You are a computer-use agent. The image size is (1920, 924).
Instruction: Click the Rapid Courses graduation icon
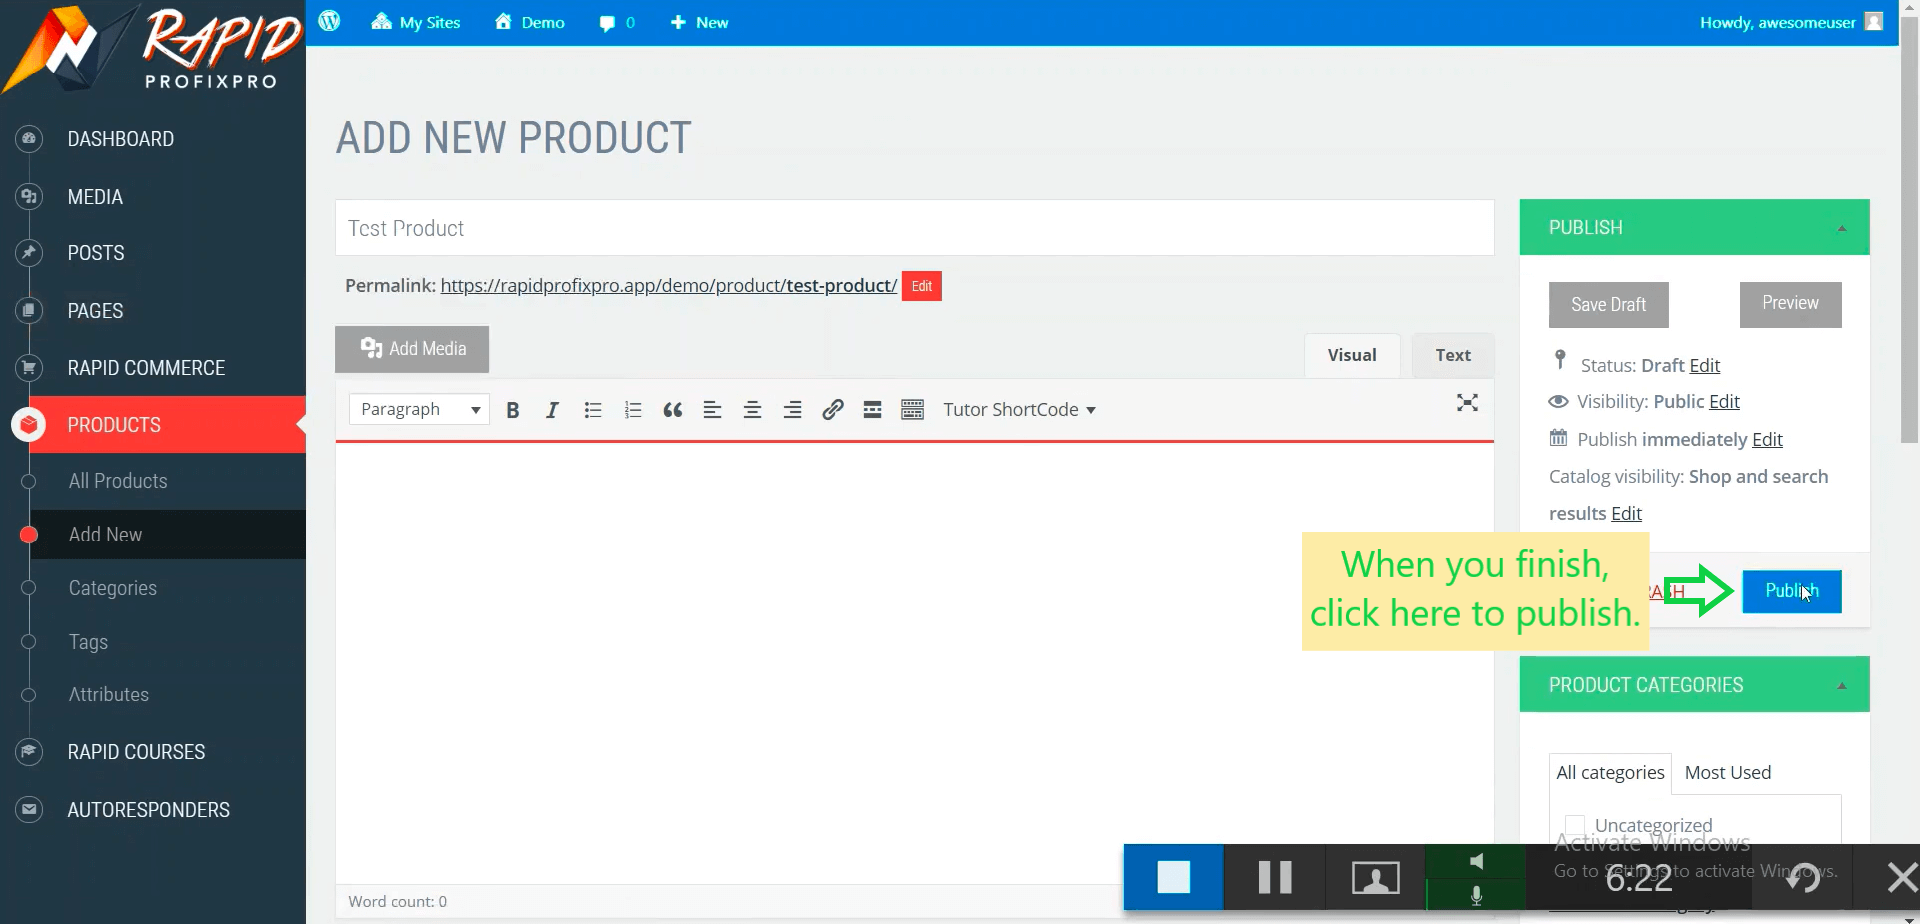29,751
